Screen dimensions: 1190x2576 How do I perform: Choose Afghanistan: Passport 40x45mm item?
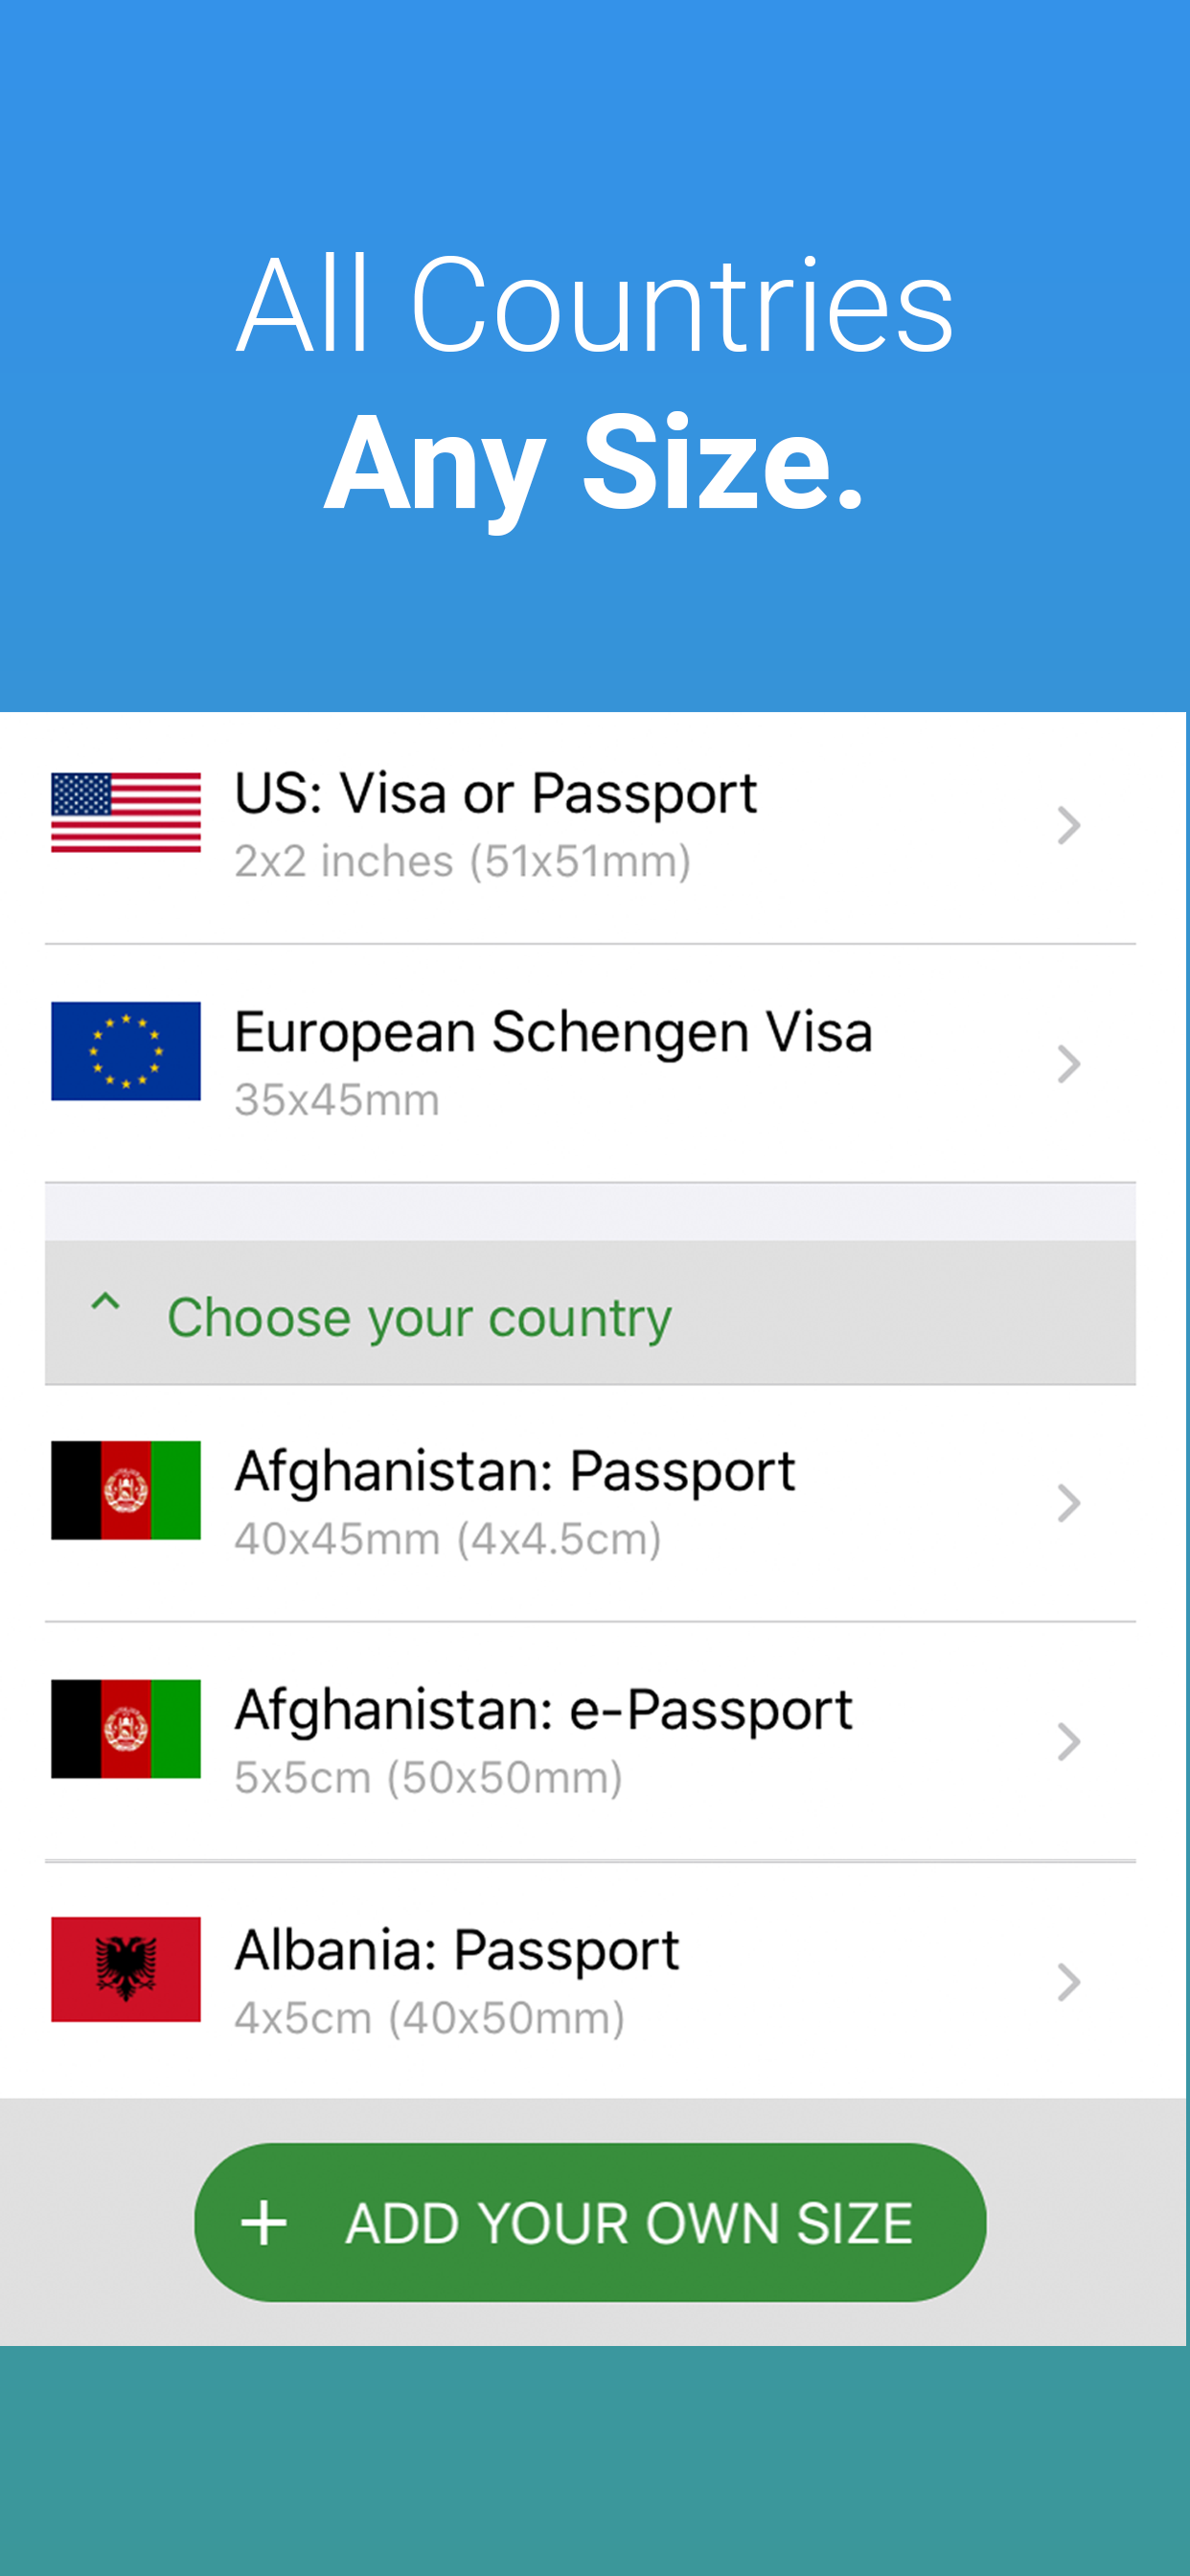[514, 1472]
